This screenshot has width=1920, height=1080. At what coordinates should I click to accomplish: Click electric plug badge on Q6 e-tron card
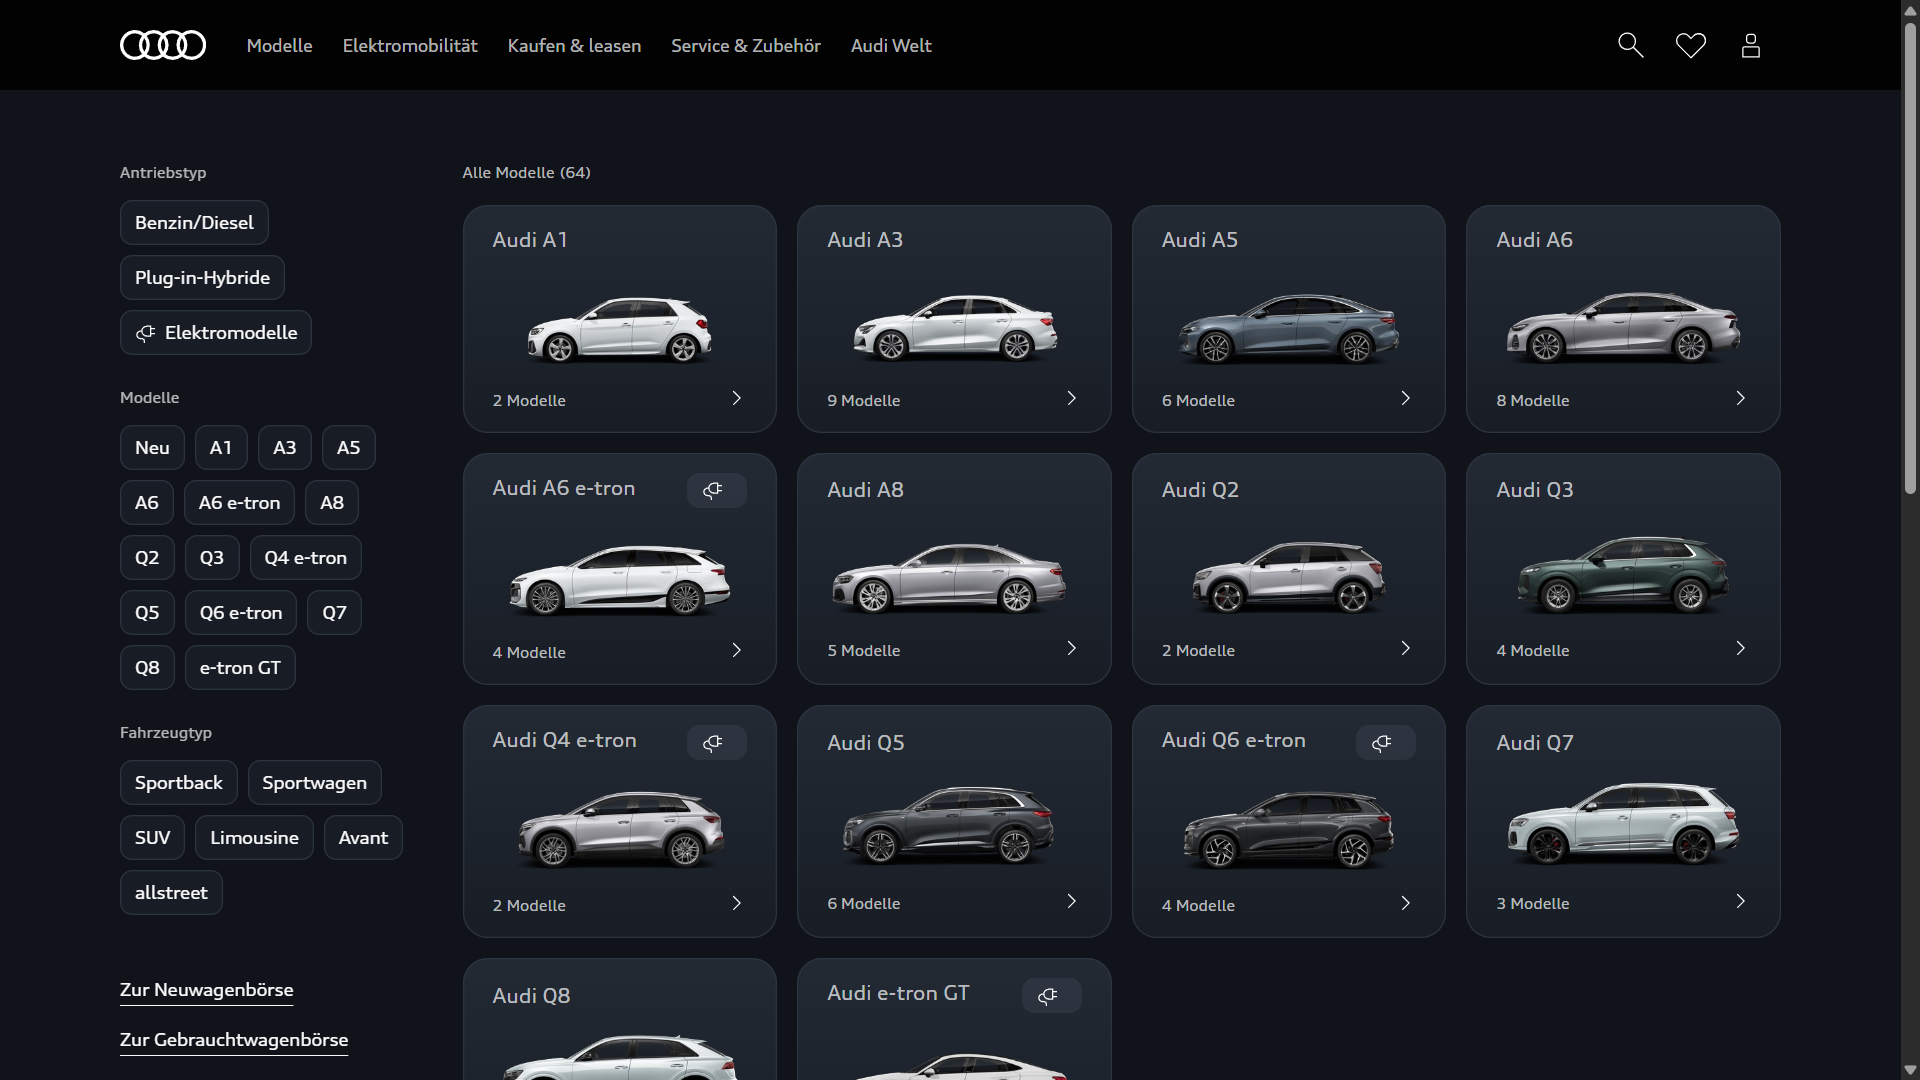click(1384, 742)
